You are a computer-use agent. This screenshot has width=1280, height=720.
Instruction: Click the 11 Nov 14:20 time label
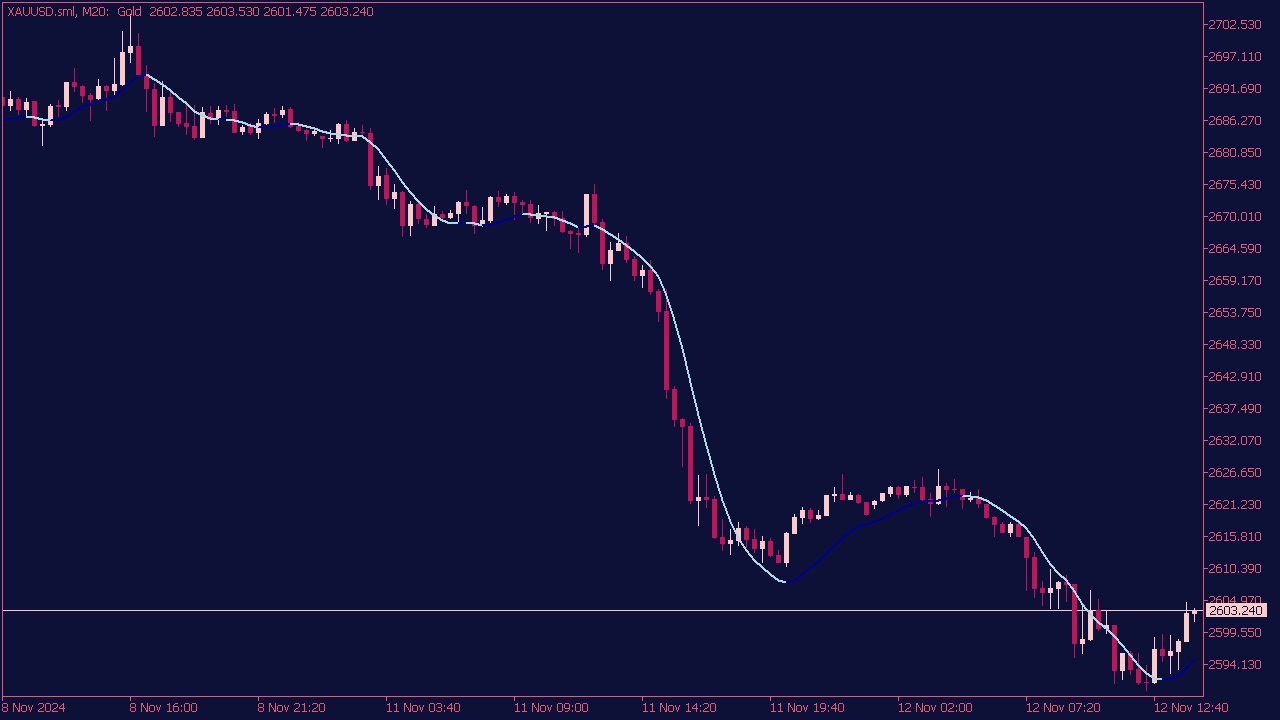point(679,708)
